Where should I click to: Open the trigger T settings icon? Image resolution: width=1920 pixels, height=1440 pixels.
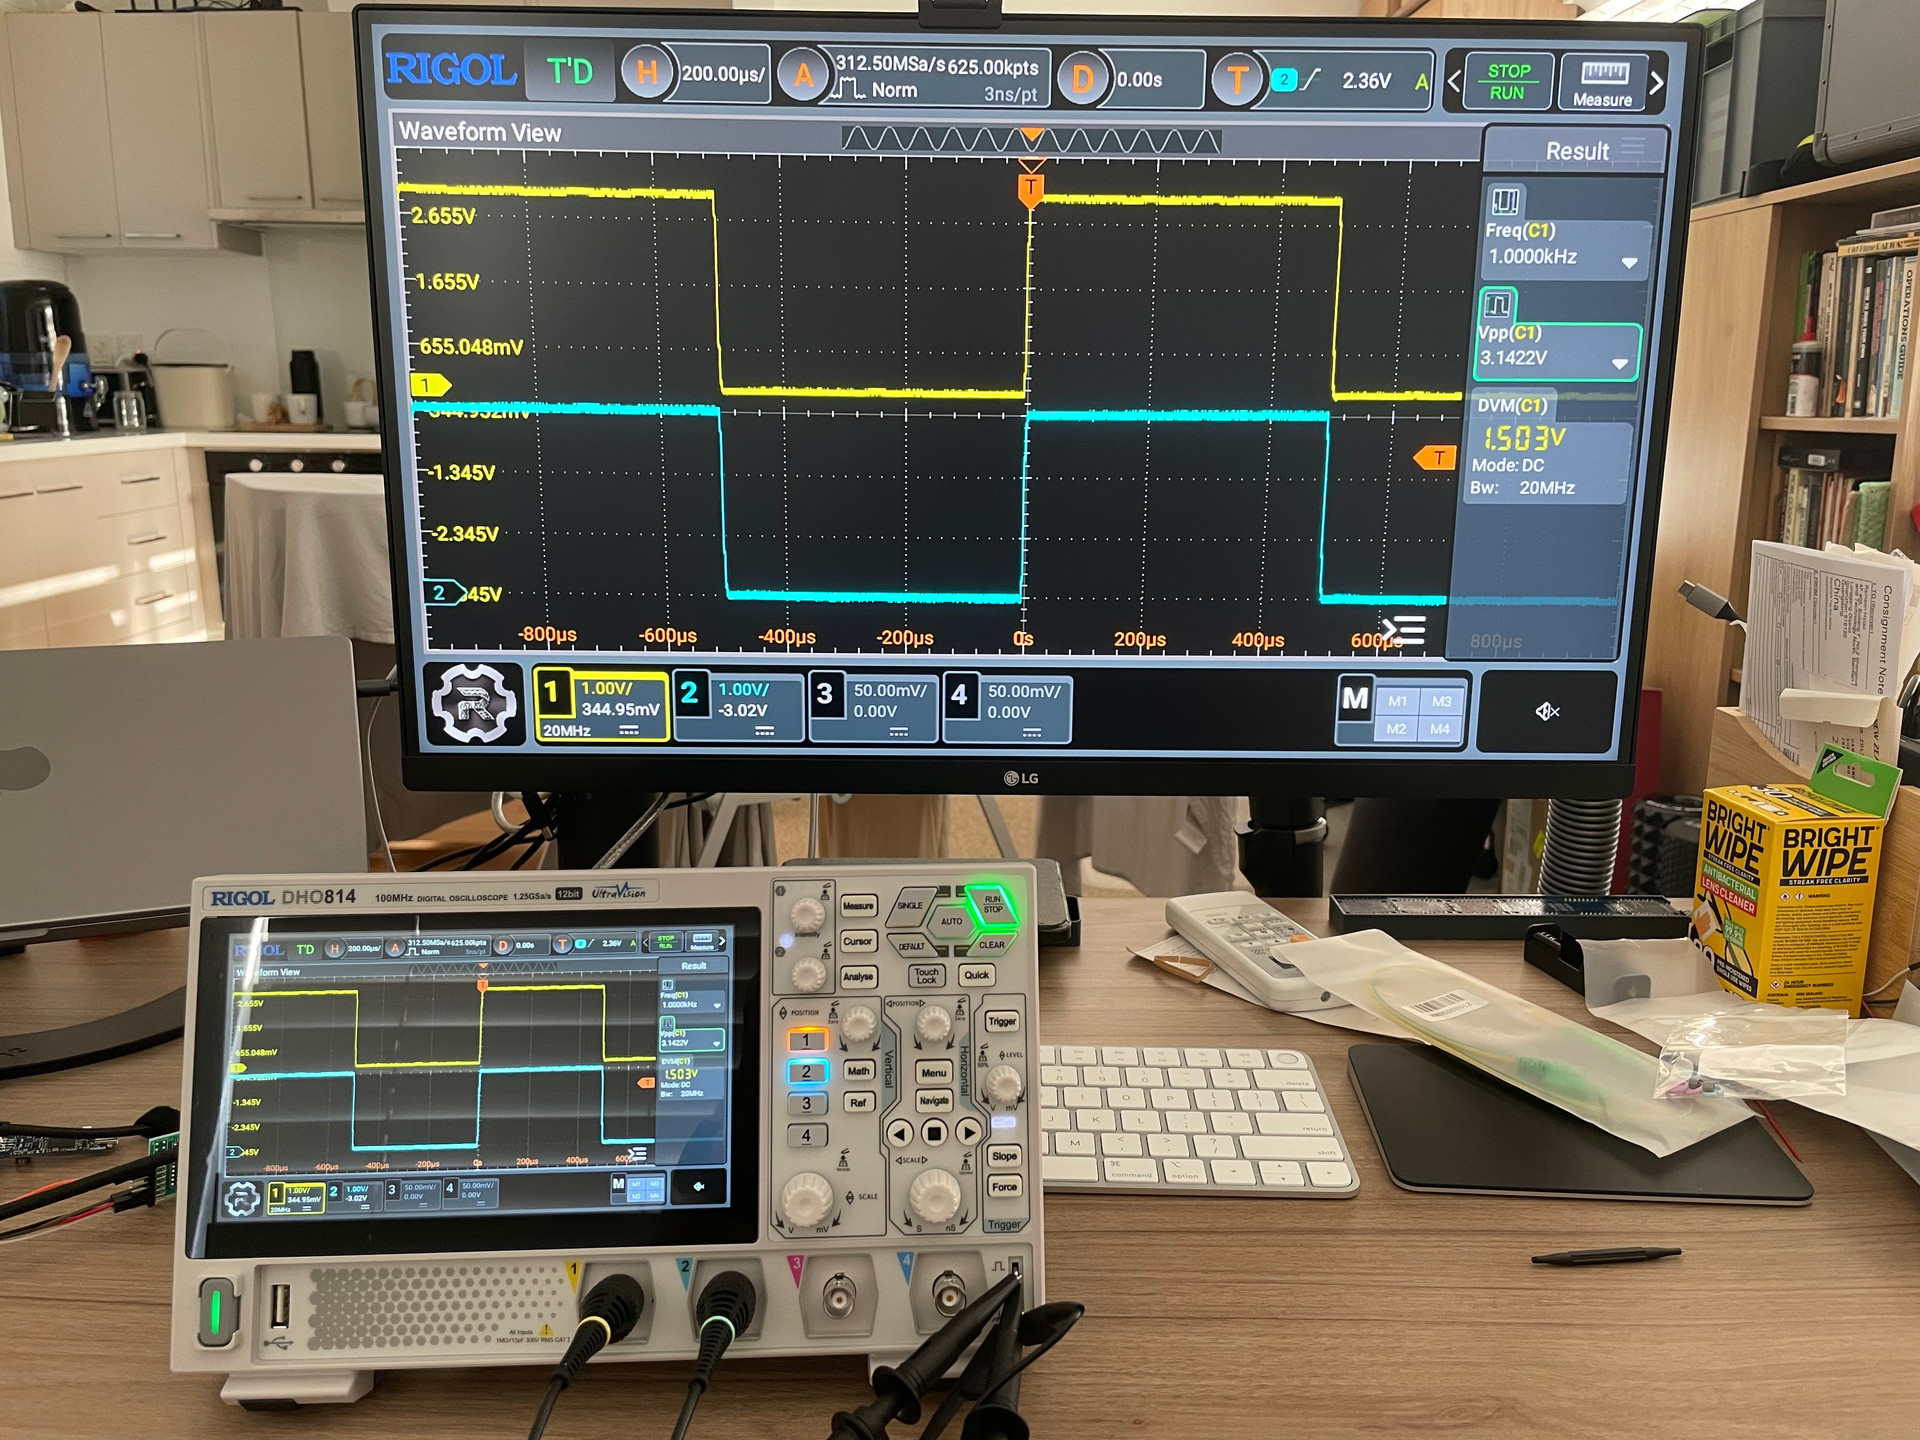click(1237, 80)
